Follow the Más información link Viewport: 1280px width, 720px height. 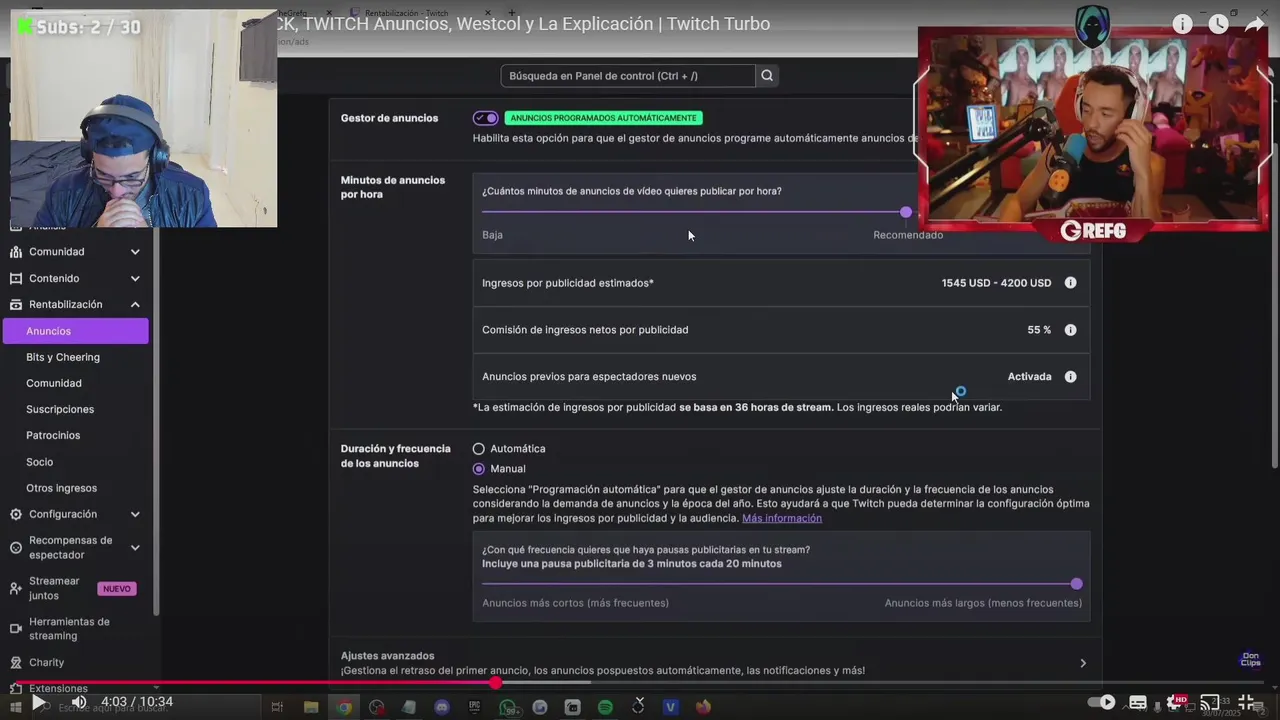click(x=782, y=518)
